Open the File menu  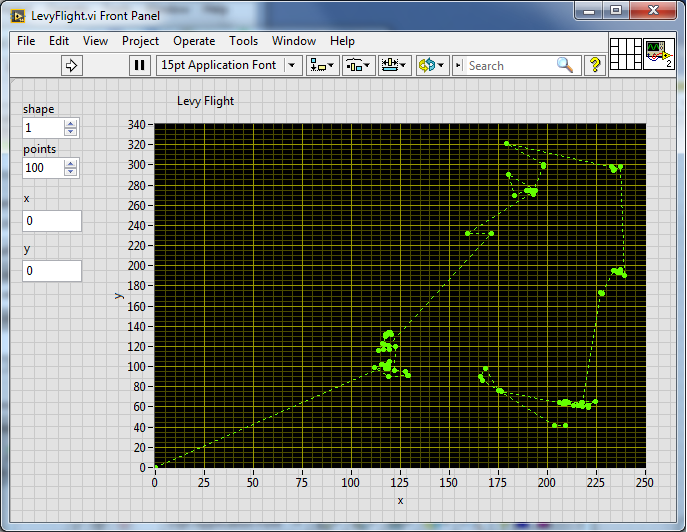pyautogui.click(x=26, y=41)
